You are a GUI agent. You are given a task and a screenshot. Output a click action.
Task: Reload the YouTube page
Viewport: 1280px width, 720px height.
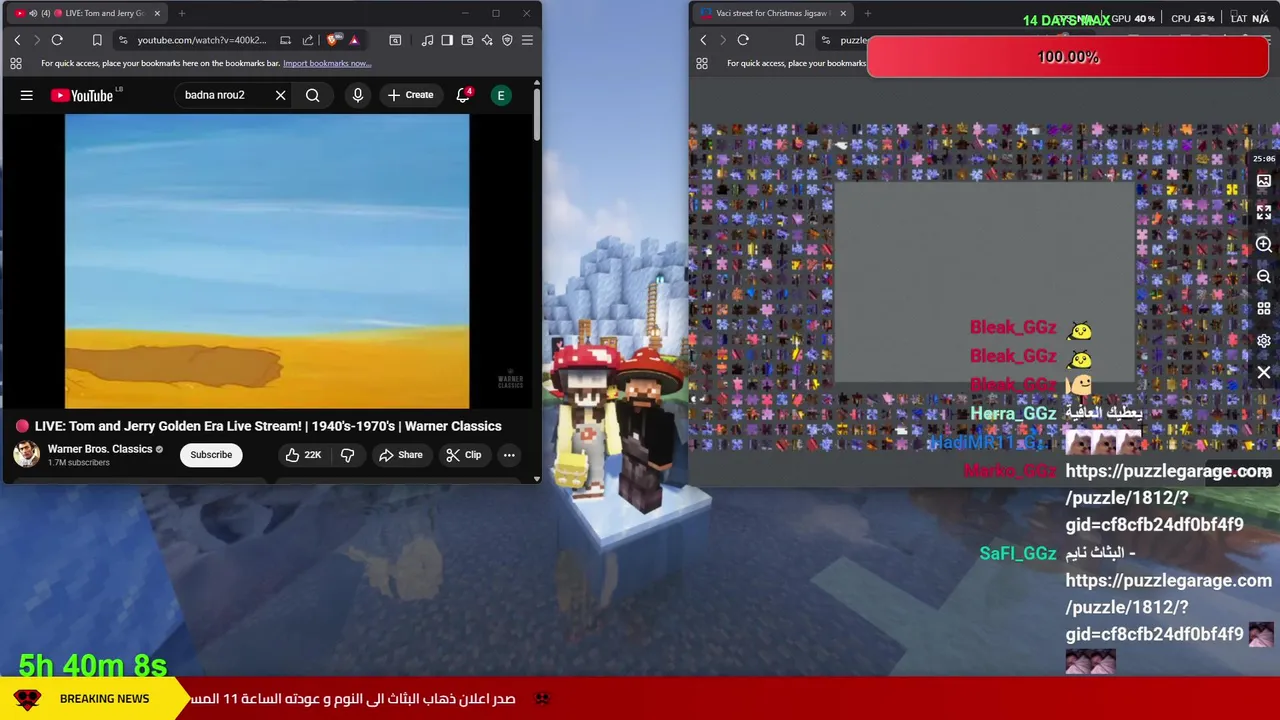(57, 40)
